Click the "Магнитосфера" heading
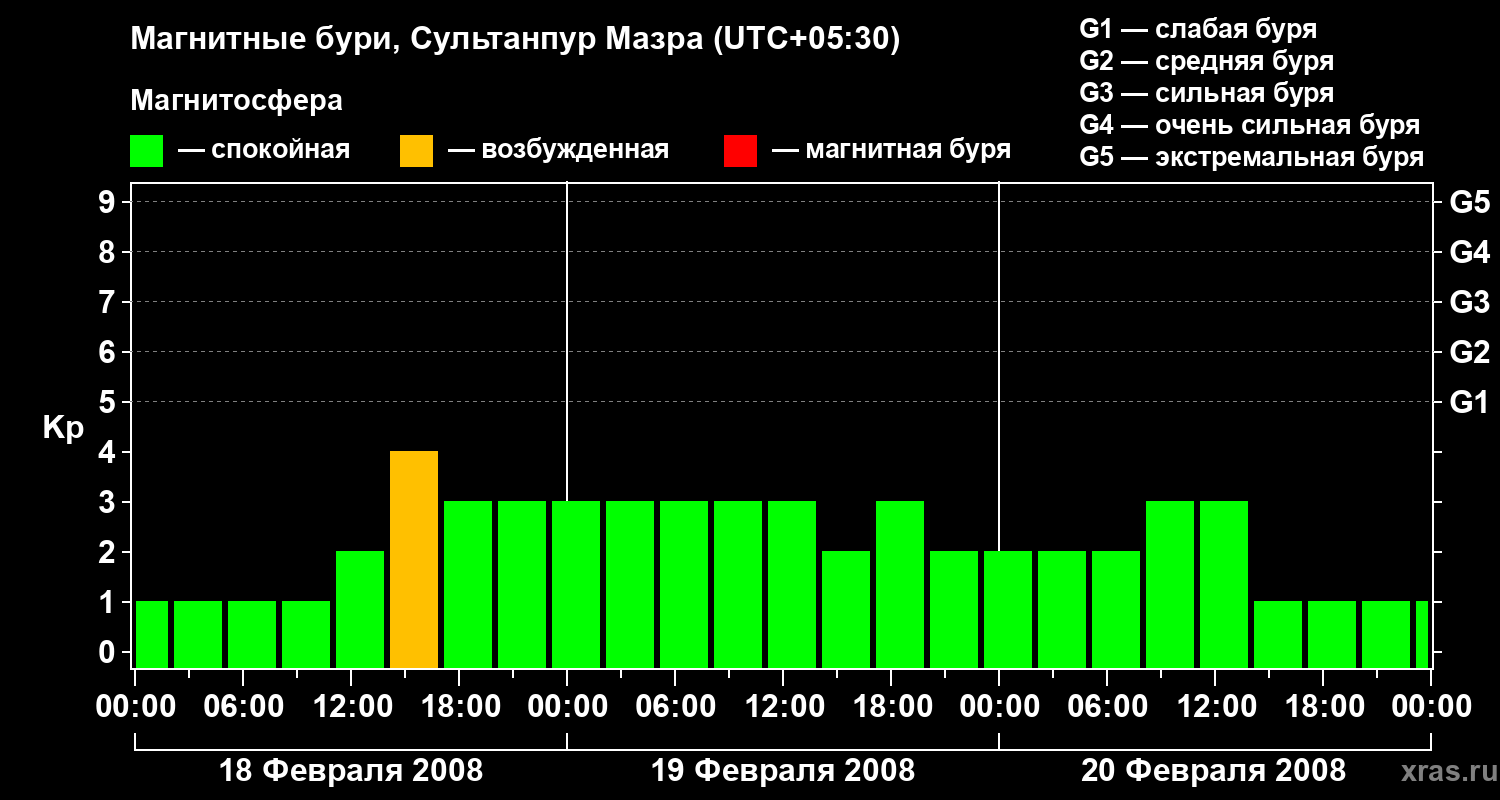 click(236, 101)
